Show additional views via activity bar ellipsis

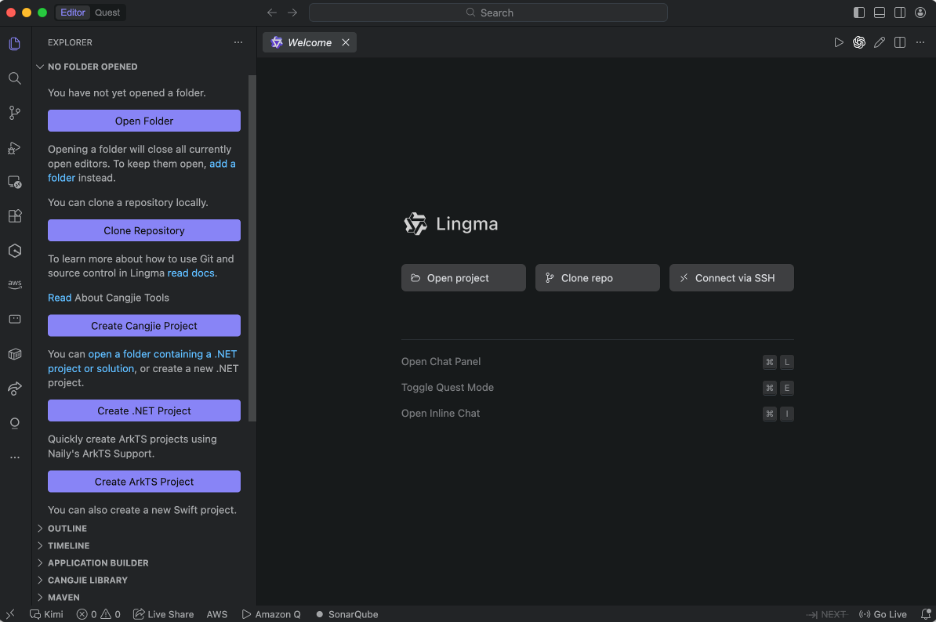click(15, 457)
